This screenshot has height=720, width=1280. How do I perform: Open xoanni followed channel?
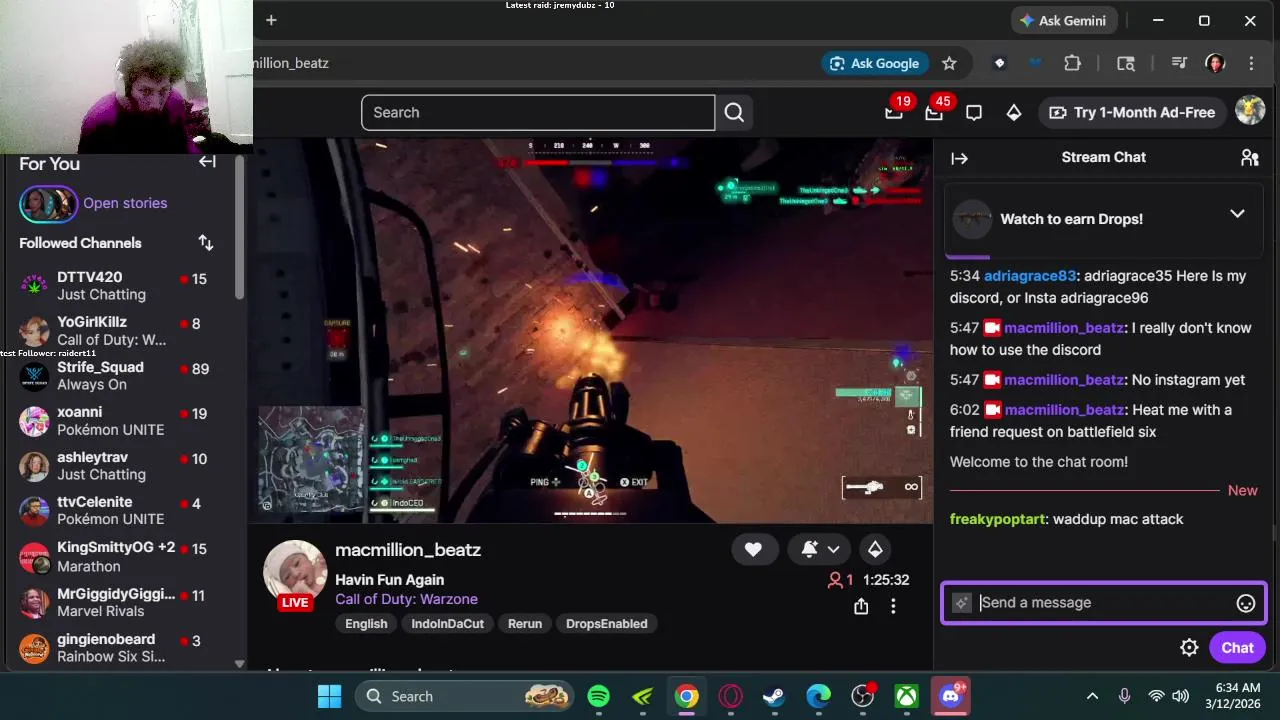[118, 420]
